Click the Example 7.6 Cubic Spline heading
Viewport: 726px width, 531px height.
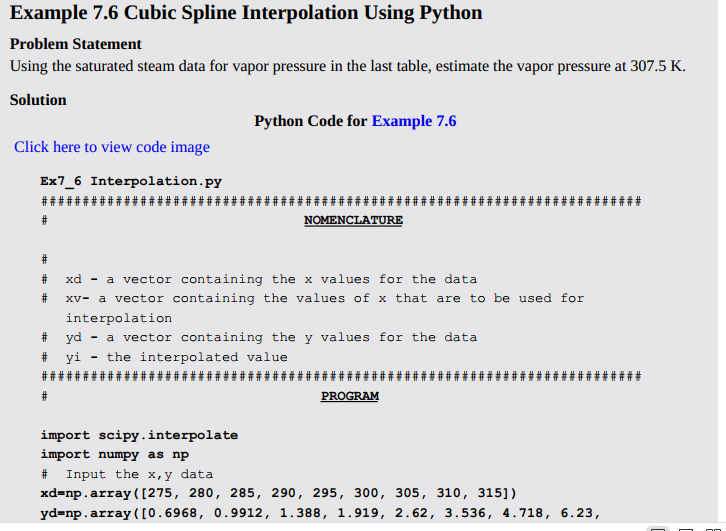click(246, 12)
